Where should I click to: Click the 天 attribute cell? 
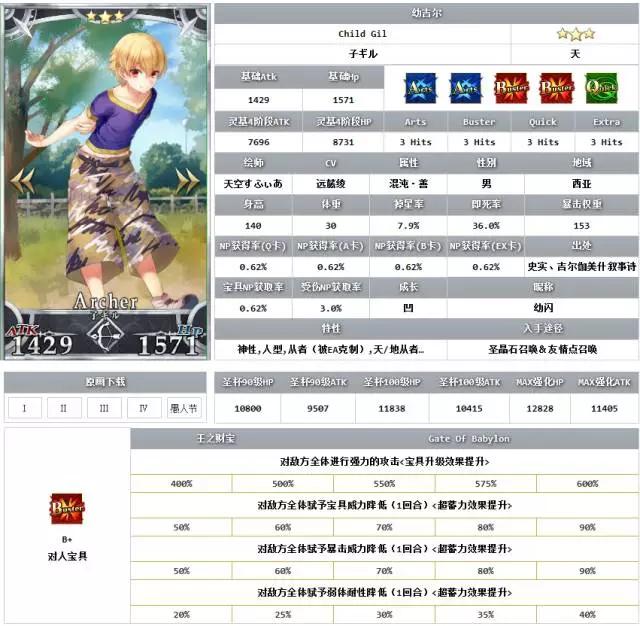[575, 54]
